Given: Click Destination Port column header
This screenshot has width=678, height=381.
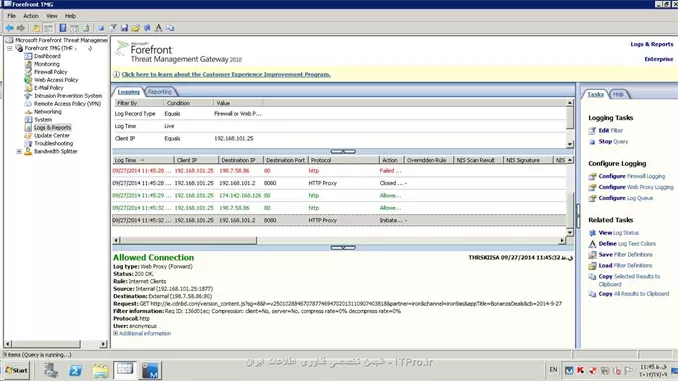Looking at the screenshot, I should (x=285, y=160).
